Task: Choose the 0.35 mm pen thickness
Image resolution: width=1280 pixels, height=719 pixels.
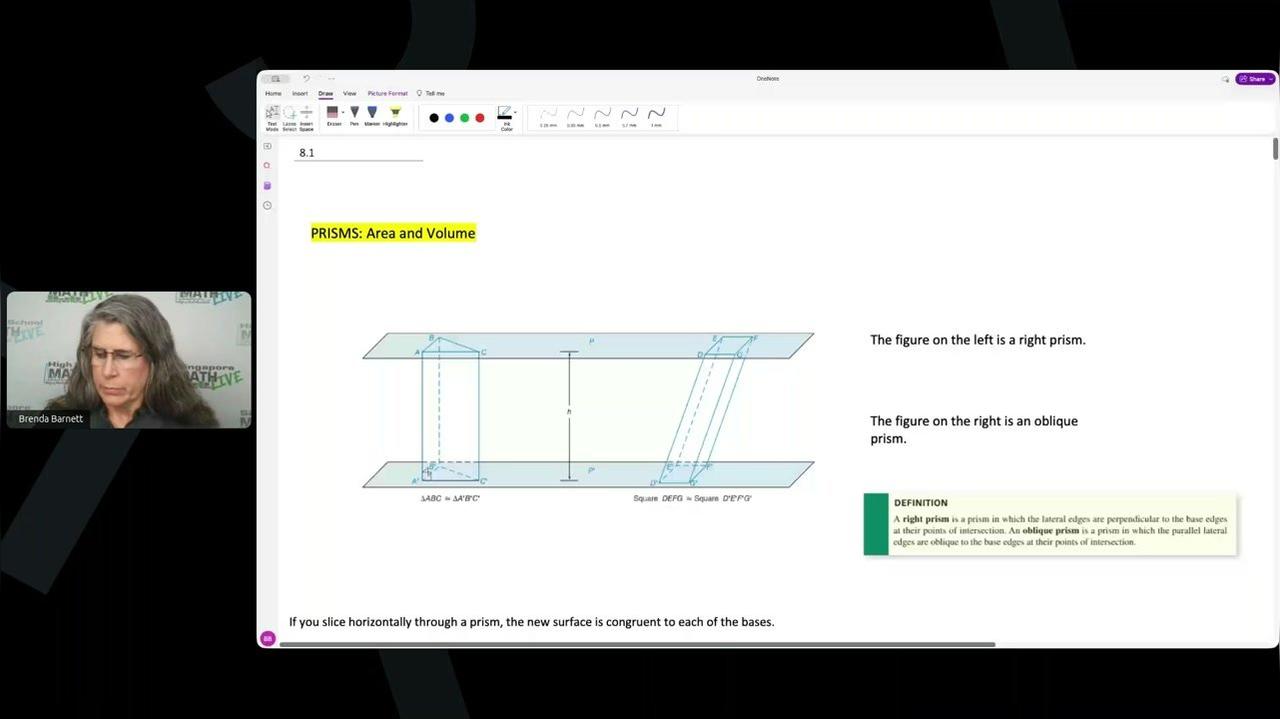Action: (575, 117)
